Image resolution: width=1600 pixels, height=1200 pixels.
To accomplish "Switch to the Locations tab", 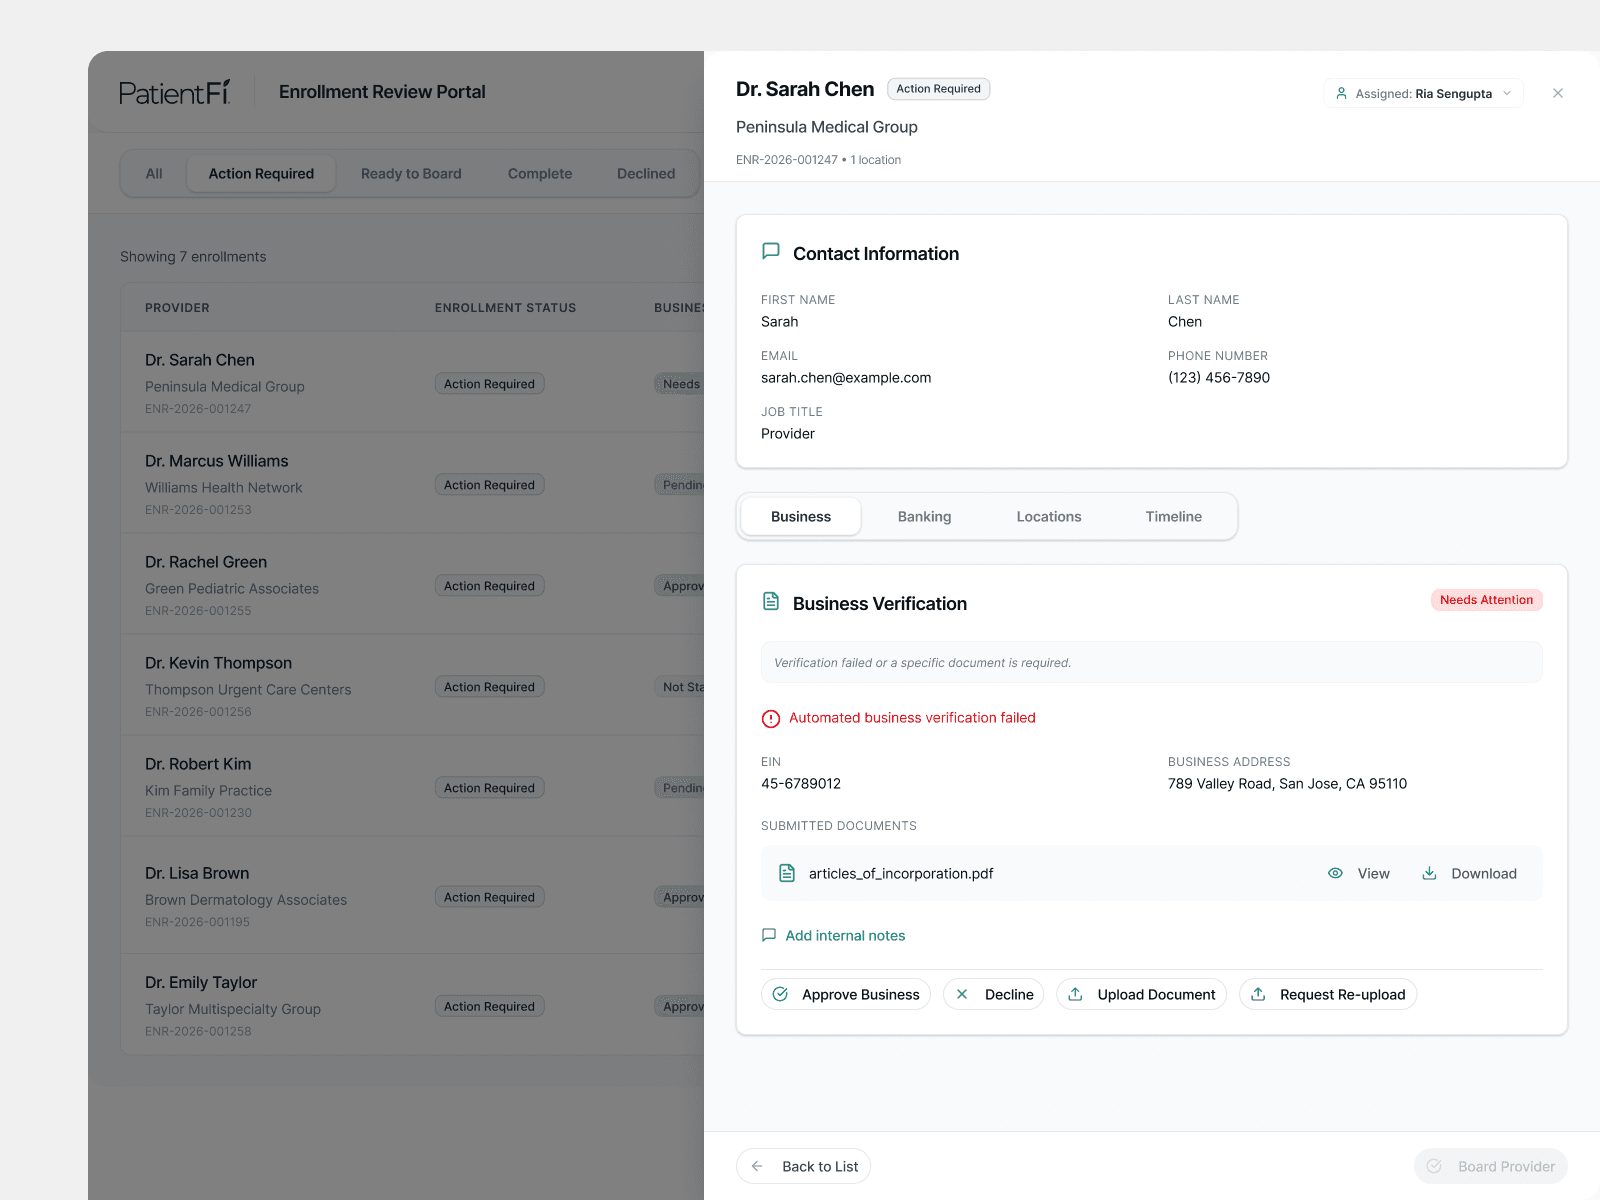I will click(x=1049, y=516).
